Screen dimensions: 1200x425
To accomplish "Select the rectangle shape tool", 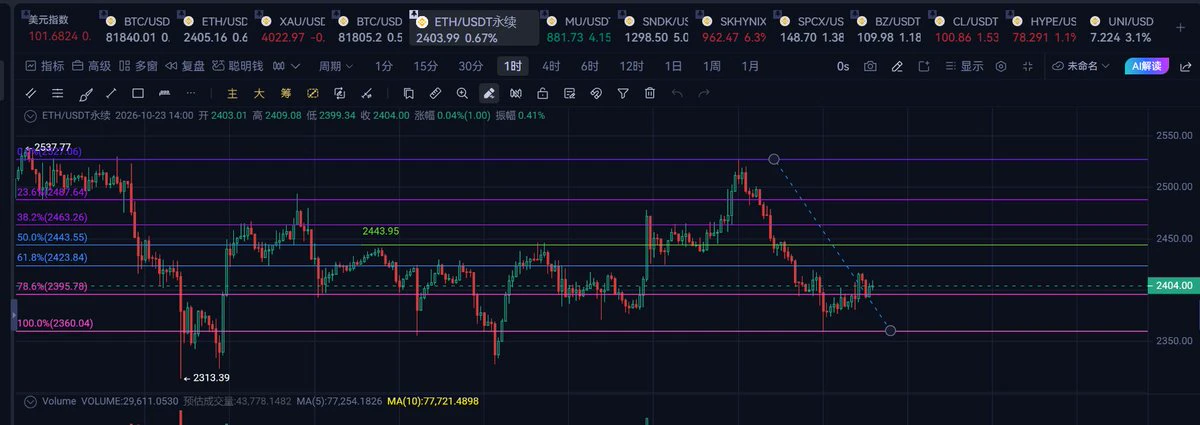I will (138, 93).
